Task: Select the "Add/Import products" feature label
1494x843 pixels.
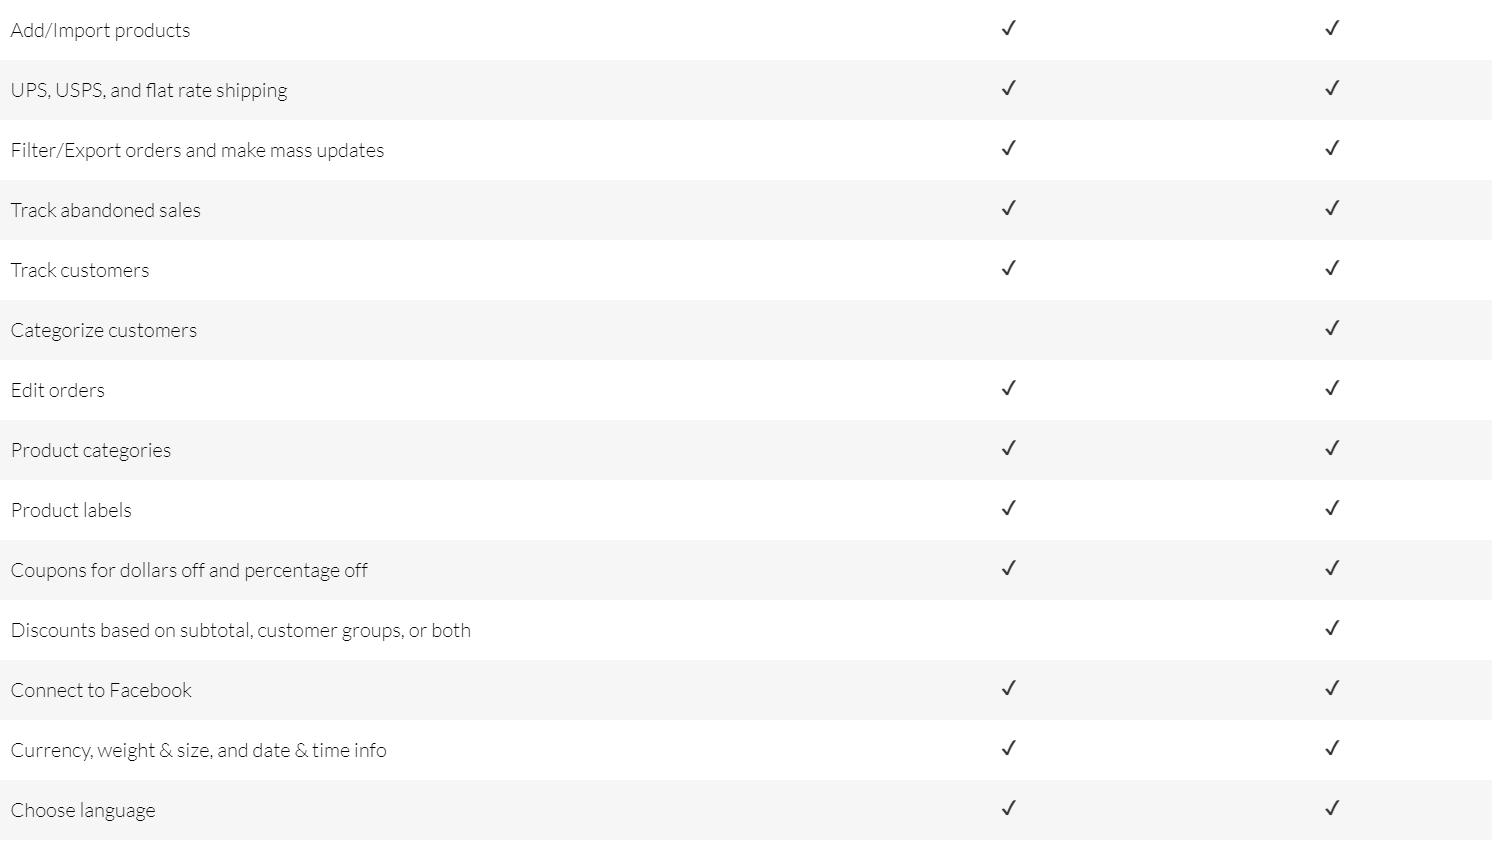Action: tap(100, 31)
